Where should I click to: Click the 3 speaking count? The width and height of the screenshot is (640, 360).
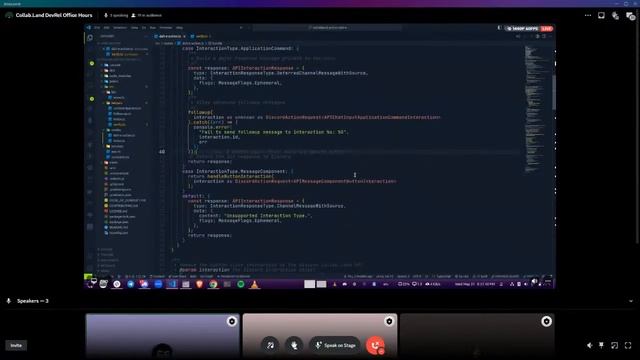coord(116,16)
